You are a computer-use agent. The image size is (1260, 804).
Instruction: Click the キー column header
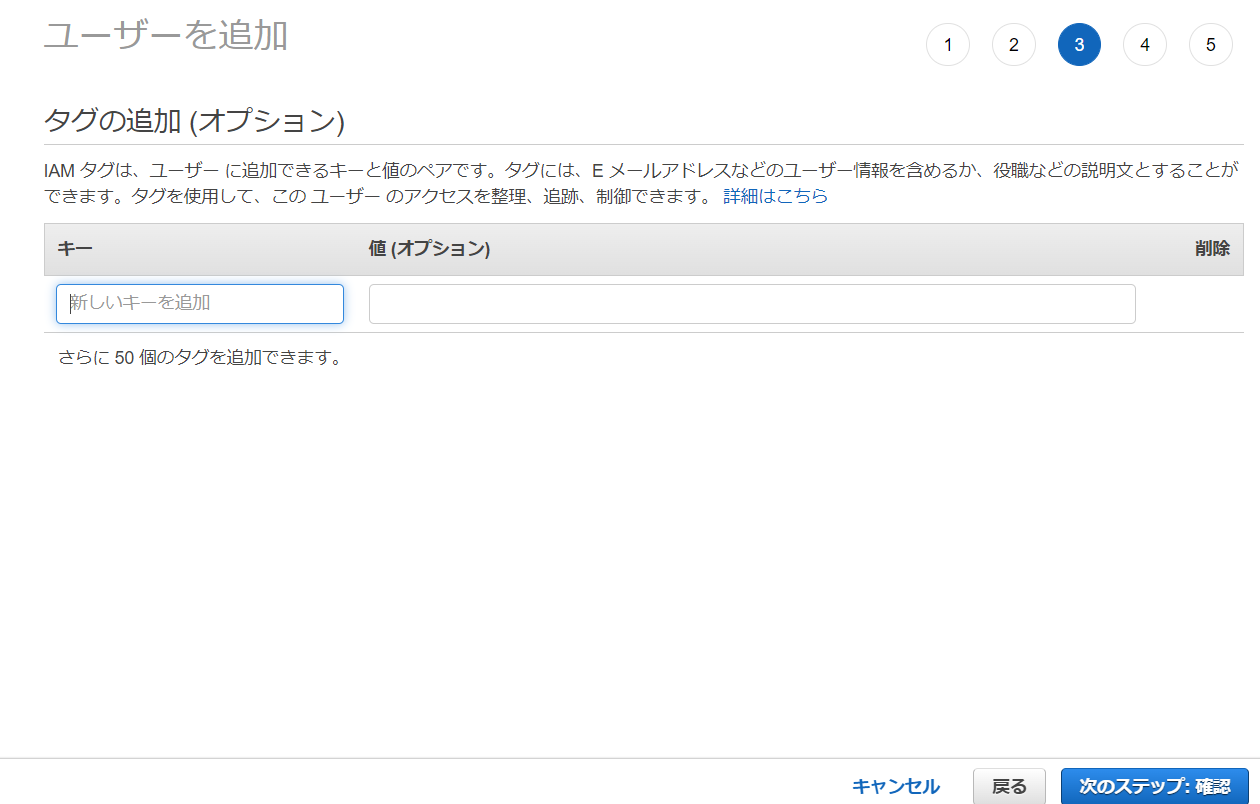[75, 249]
